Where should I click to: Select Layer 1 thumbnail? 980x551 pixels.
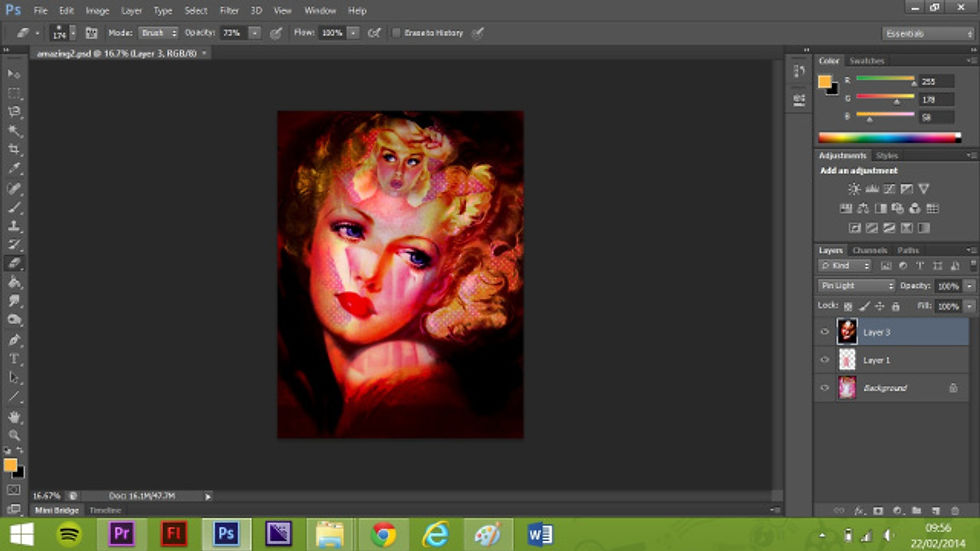click(847, 360)
